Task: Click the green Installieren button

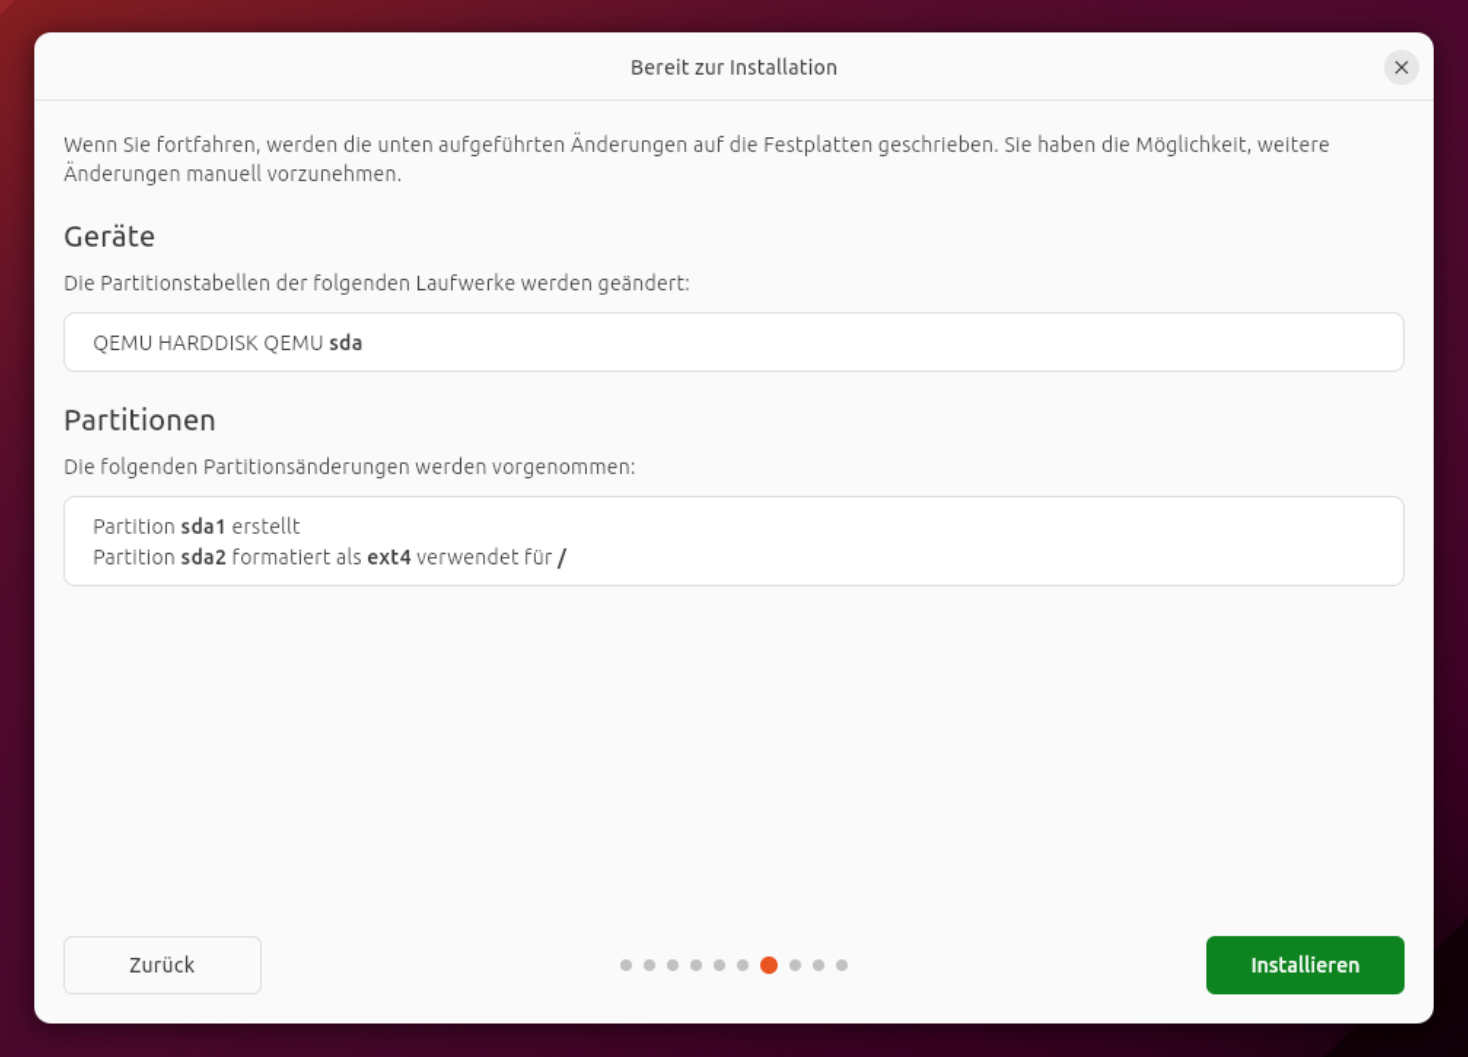Action: point(1304,965)
